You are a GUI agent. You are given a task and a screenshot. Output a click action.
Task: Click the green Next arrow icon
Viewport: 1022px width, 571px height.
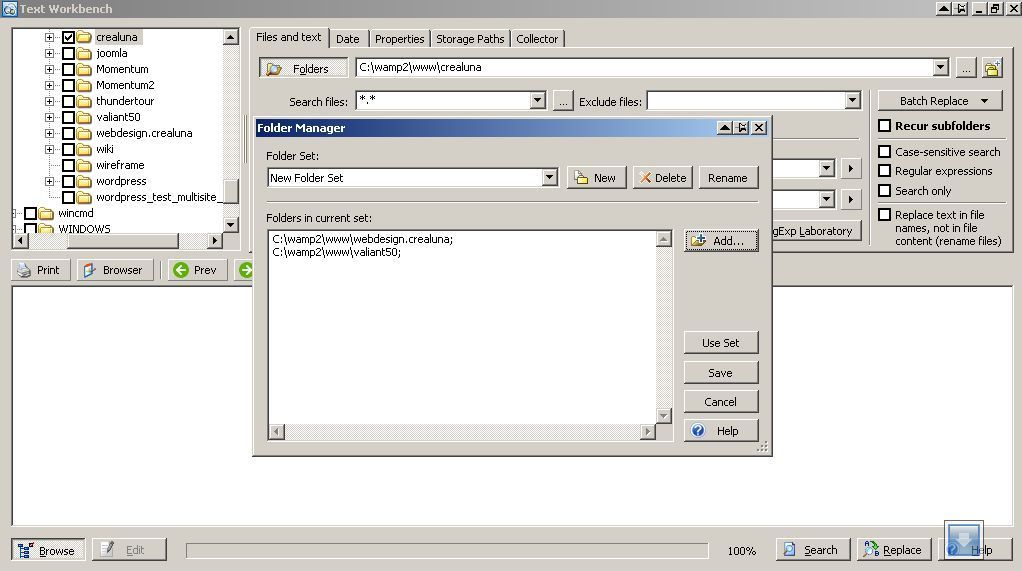246,270
